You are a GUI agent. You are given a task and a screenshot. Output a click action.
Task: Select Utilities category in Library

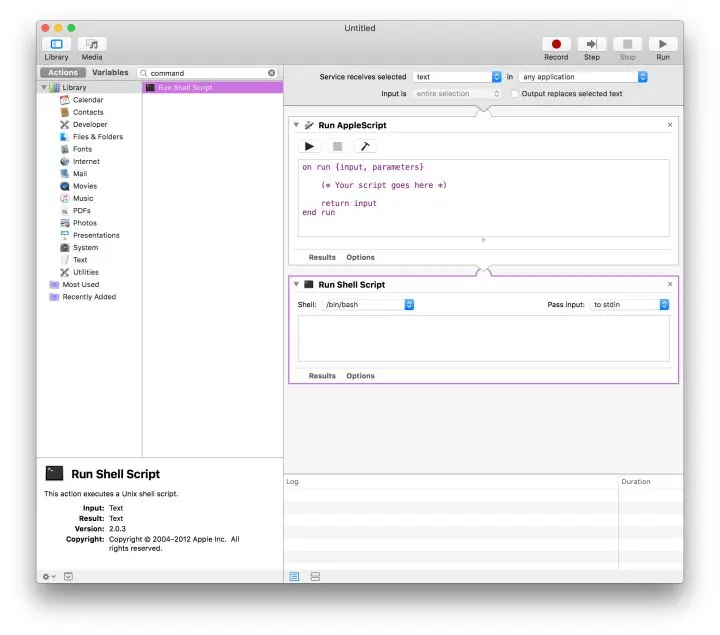point(85,272)
